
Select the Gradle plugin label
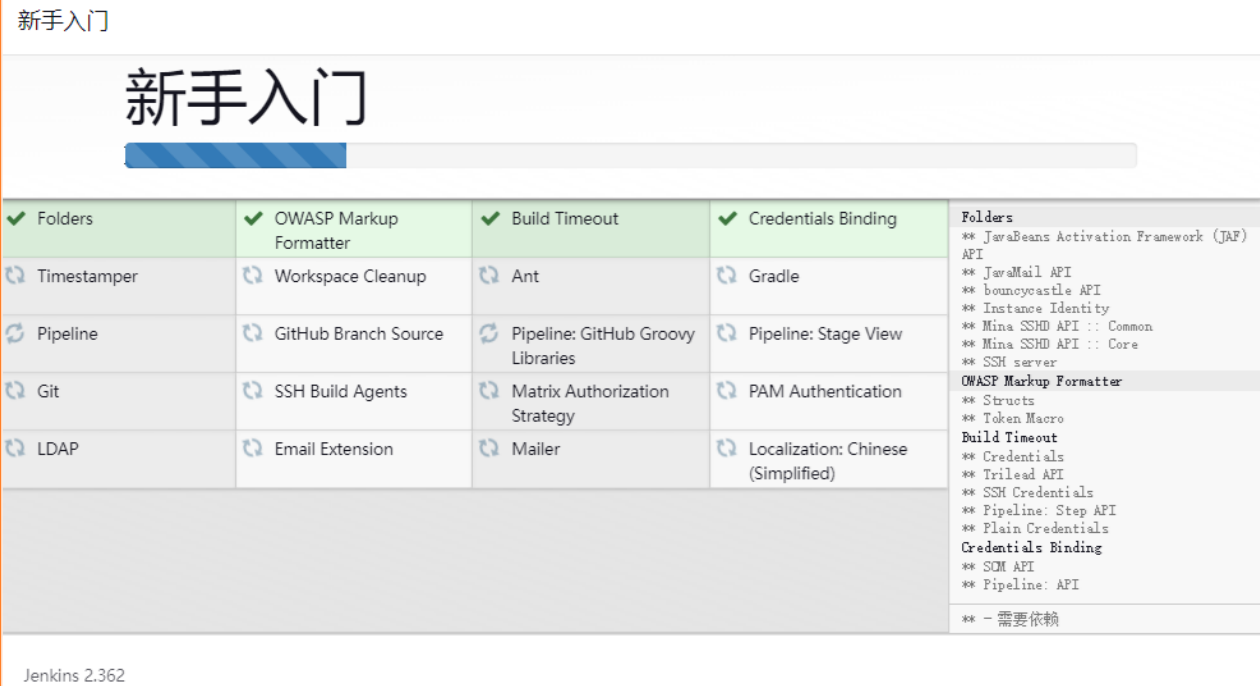click(x=774, y=276)
